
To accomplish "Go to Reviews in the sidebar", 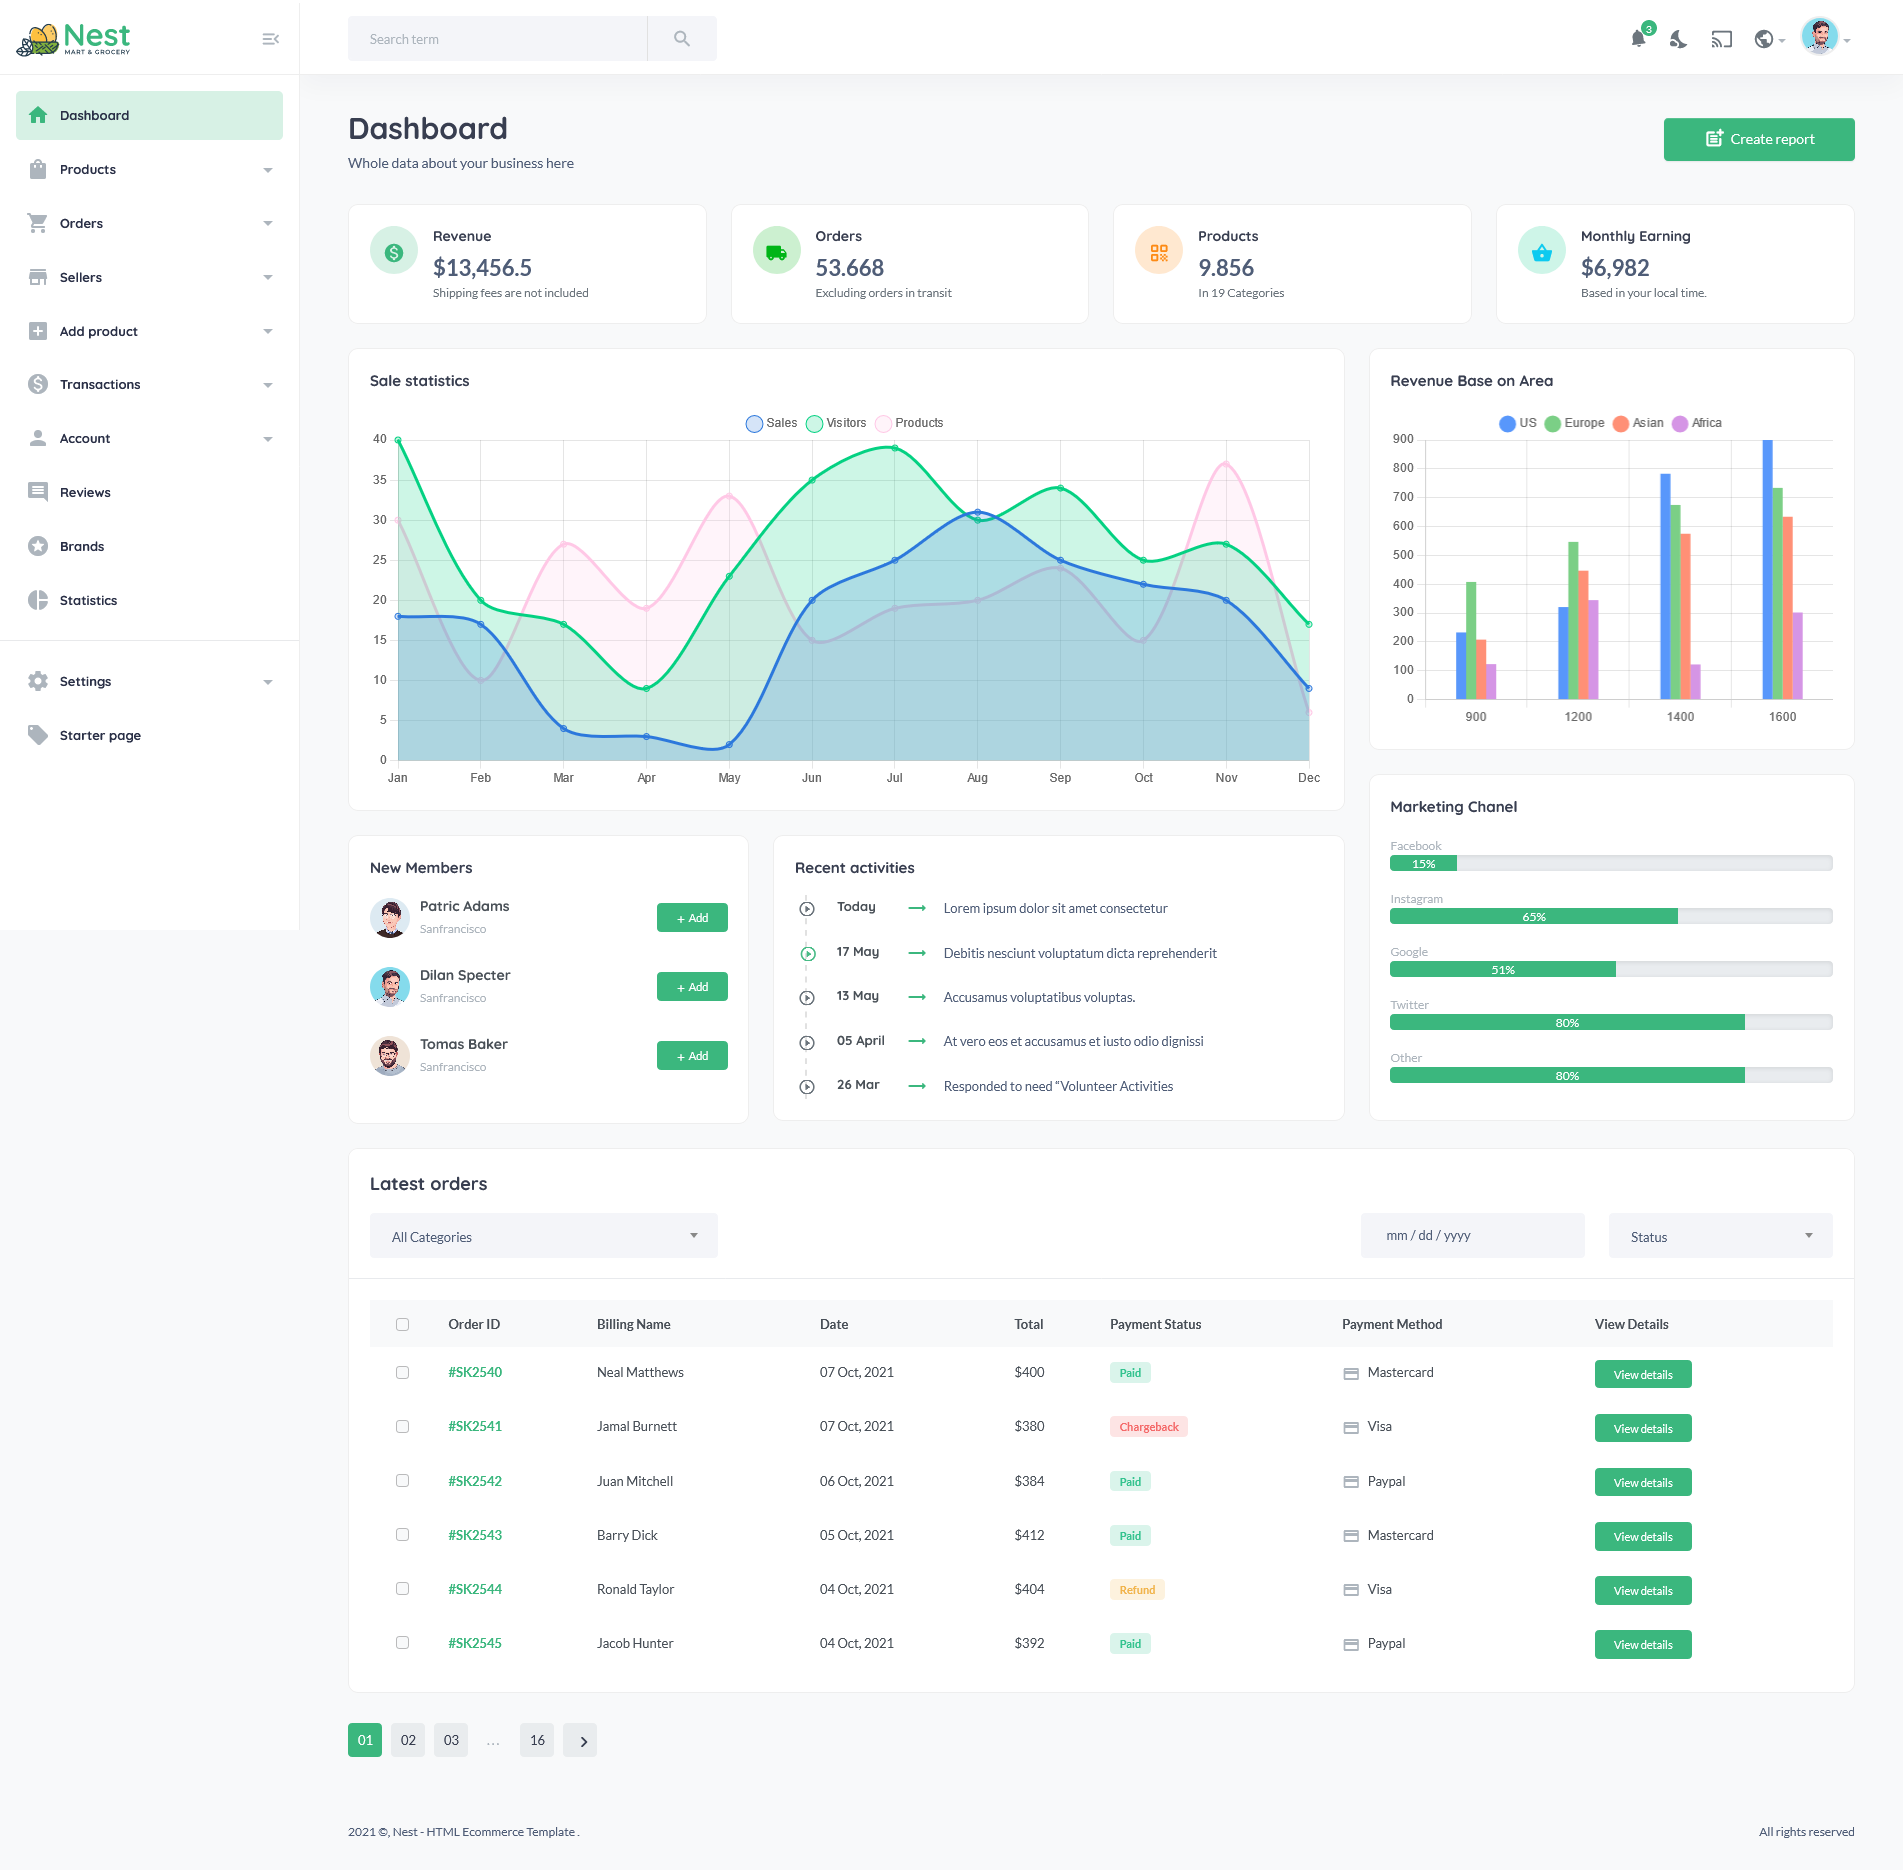I will (85, 493).
